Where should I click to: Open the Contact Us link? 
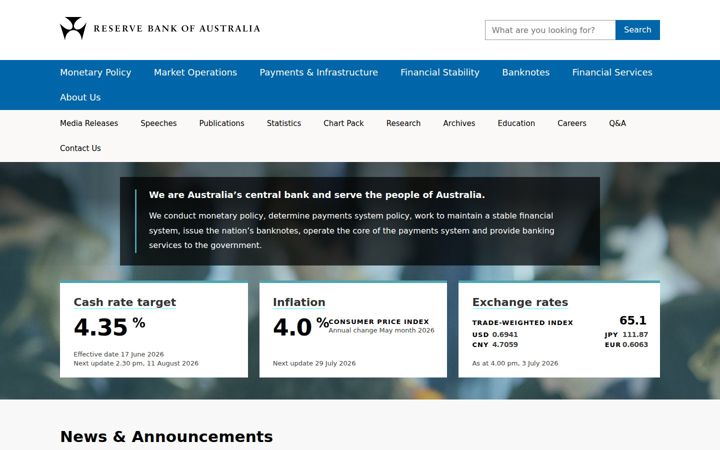pyautogui.click(x=80, y=148)
